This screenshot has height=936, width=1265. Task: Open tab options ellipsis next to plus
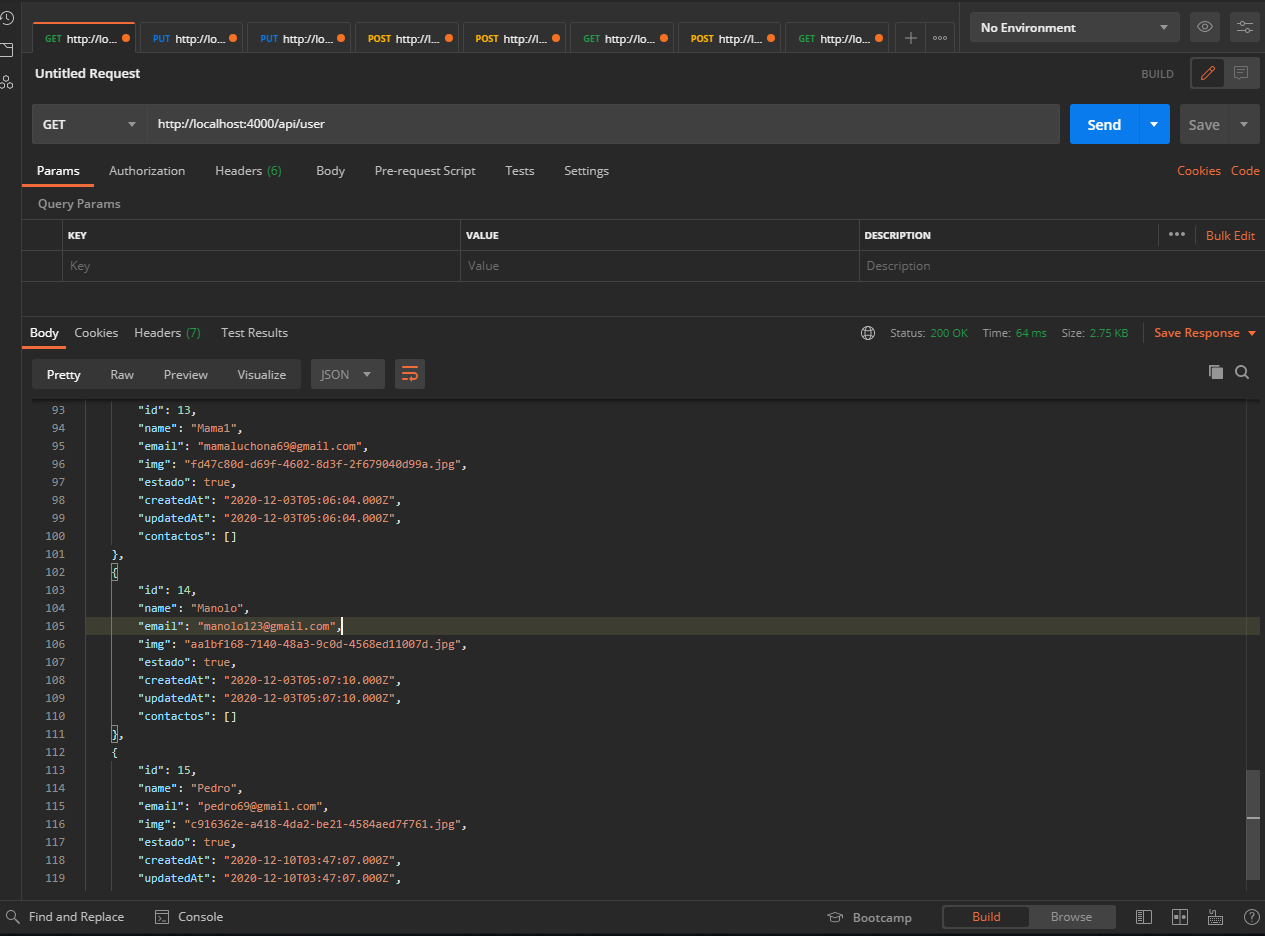point(939,38)
